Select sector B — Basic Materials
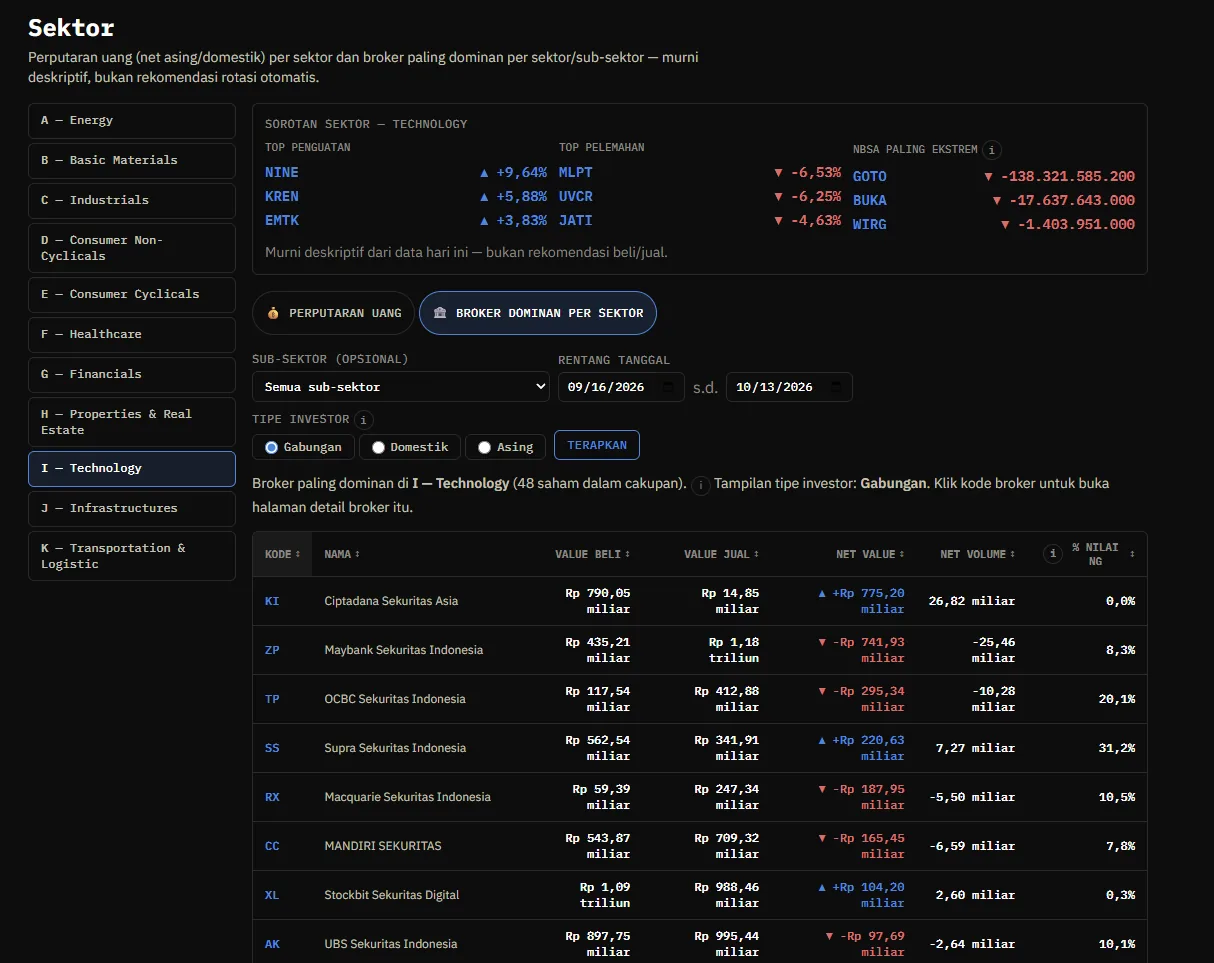The height and width of the screenshot is (963, 1214). [x=132, y=160]
